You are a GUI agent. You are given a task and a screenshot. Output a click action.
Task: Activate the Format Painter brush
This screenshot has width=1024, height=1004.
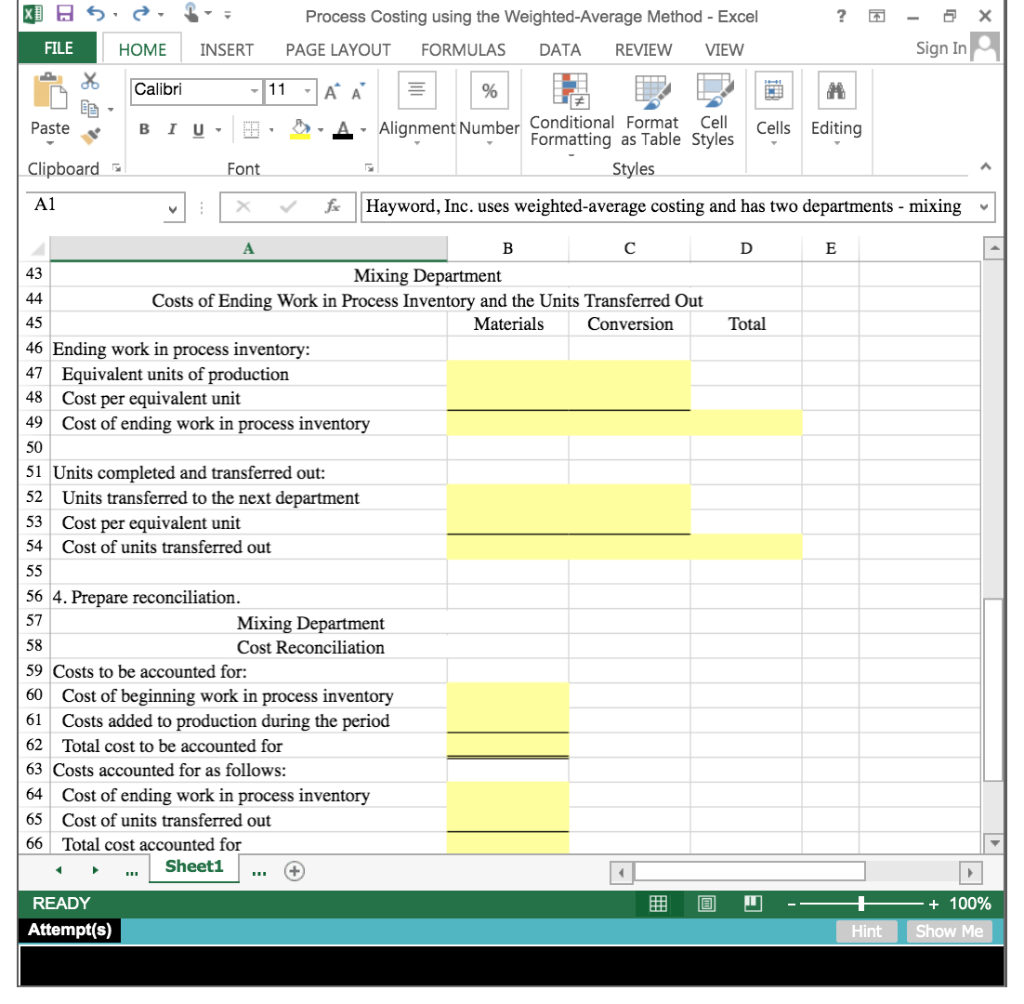[90, 135]
